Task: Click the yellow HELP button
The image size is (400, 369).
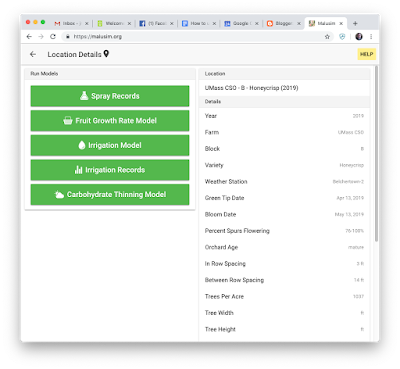Action: [x=366, y=54]
